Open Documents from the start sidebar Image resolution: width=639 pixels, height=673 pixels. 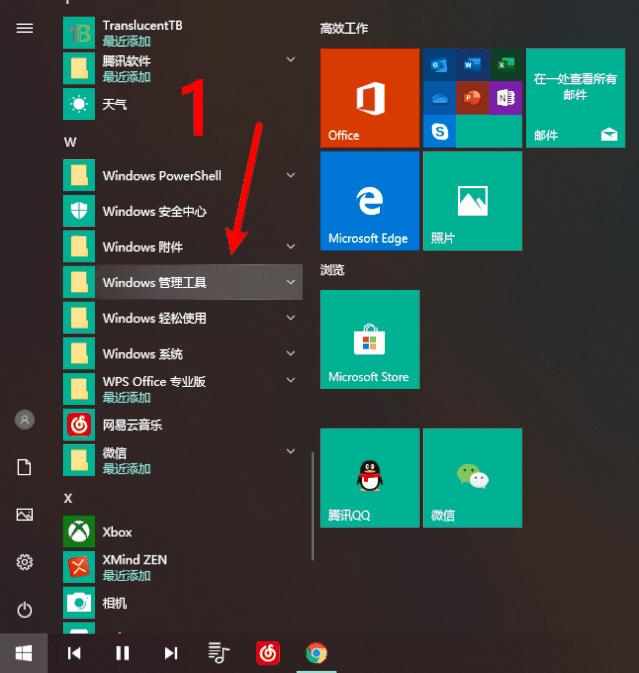[x=24, y=467]
